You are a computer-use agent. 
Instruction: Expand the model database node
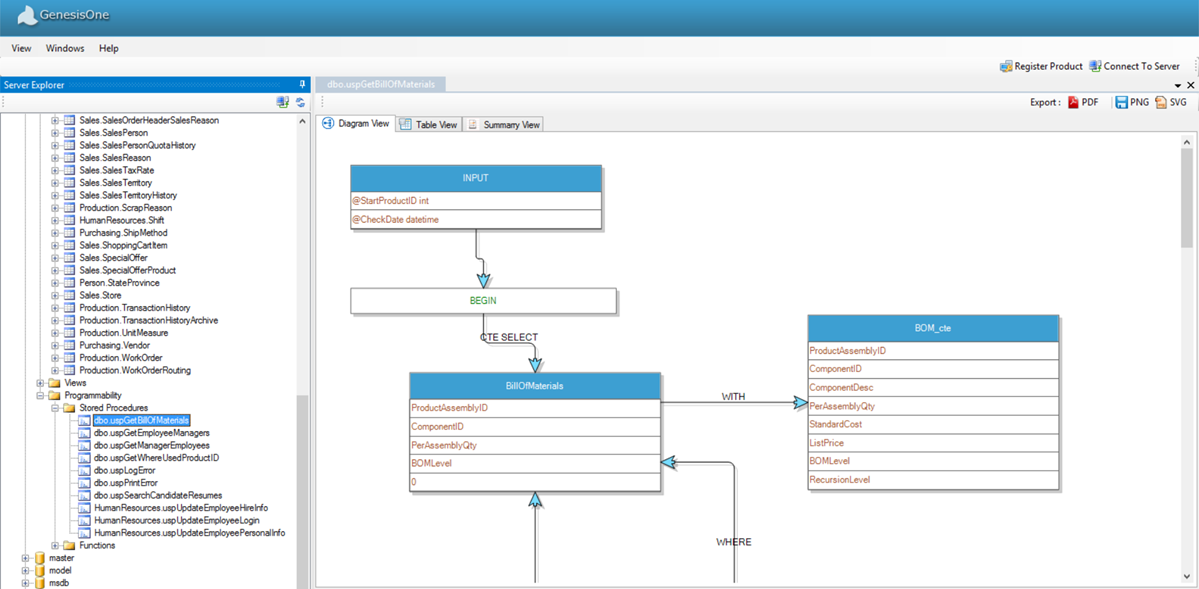tap(25, 571)
